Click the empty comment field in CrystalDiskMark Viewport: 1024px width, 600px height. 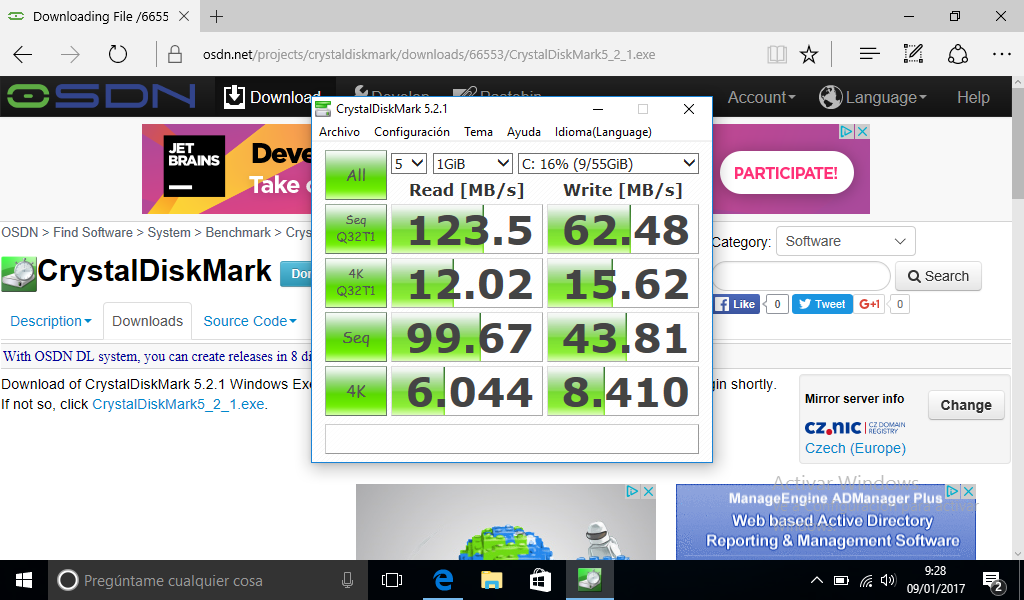point(512,439)
